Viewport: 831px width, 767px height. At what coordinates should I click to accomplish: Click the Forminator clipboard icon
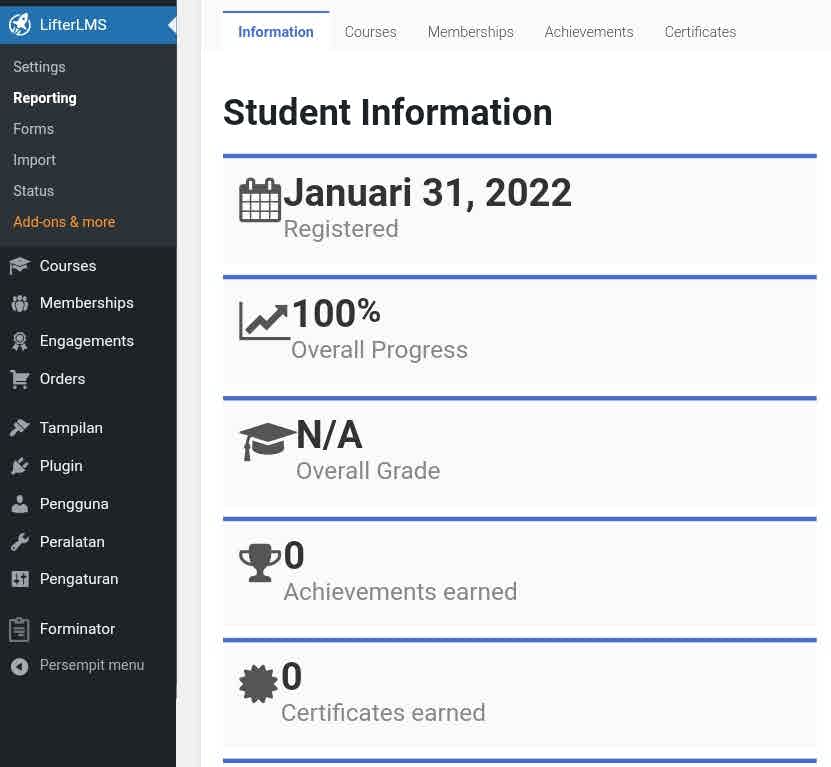click(19, 629)
